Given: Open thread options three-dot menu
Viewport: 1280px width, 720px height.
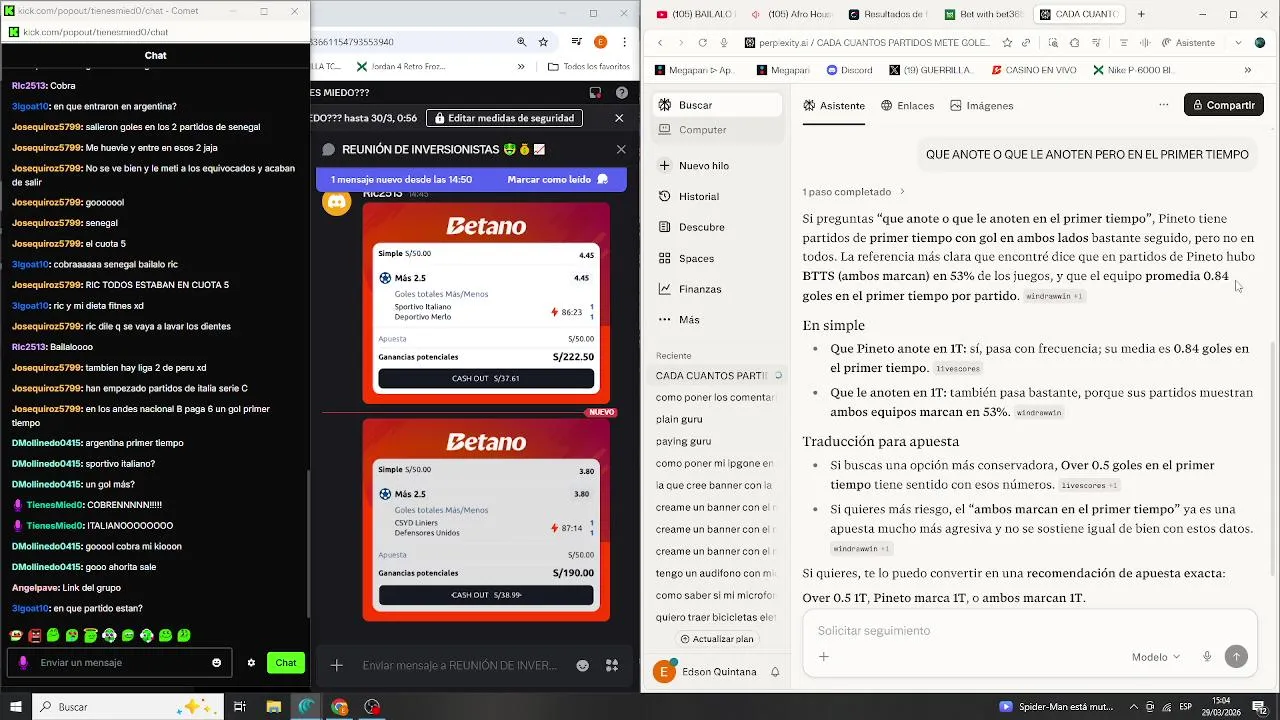Looking at the screenshot, I should click(x=1163, y=105).
